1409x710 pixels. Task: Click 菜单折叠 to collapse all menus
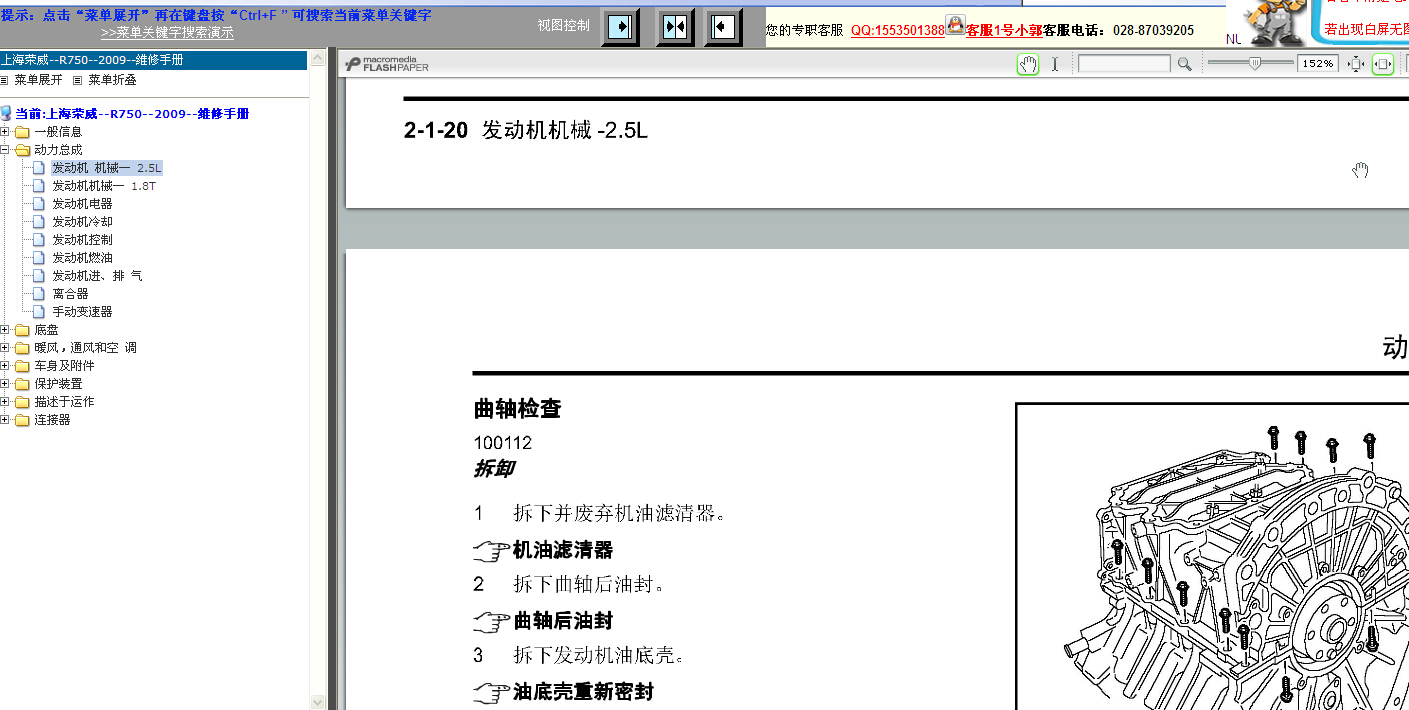[112, 80]
